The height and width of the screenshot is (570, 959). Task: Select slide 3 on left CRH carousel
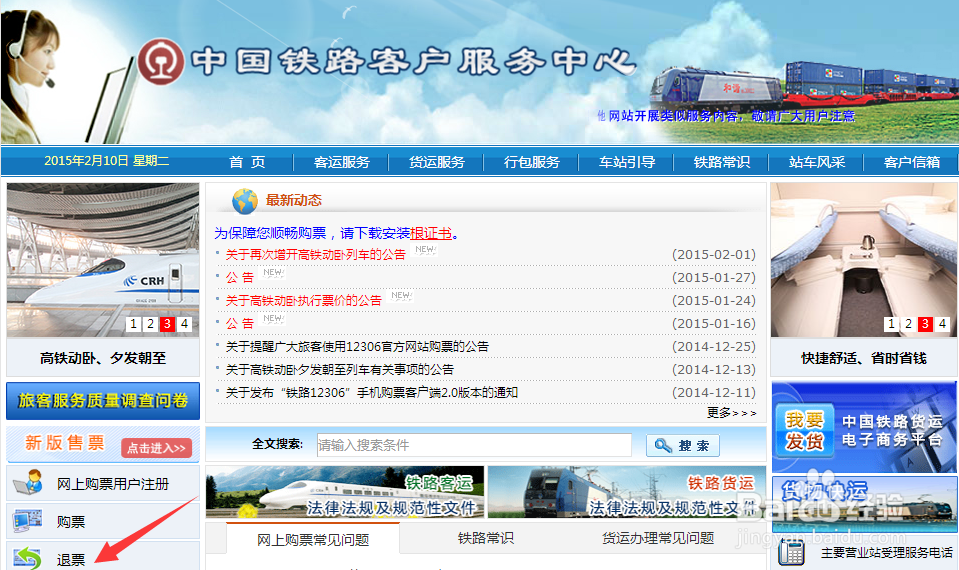167,324
